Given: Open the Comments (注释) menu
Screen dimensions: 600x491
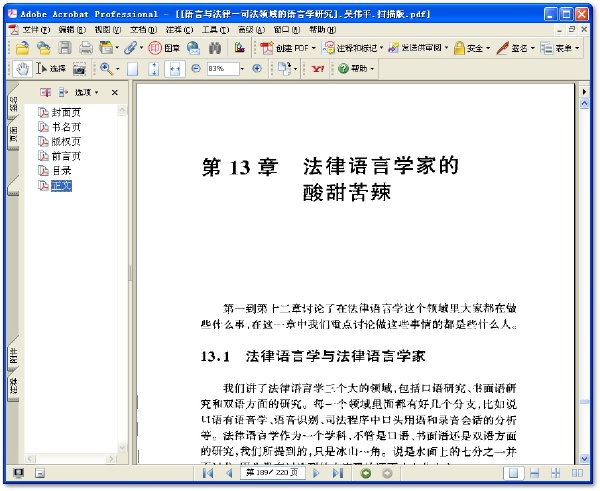Looking at the screenshot, I should [x=179, y=29].
